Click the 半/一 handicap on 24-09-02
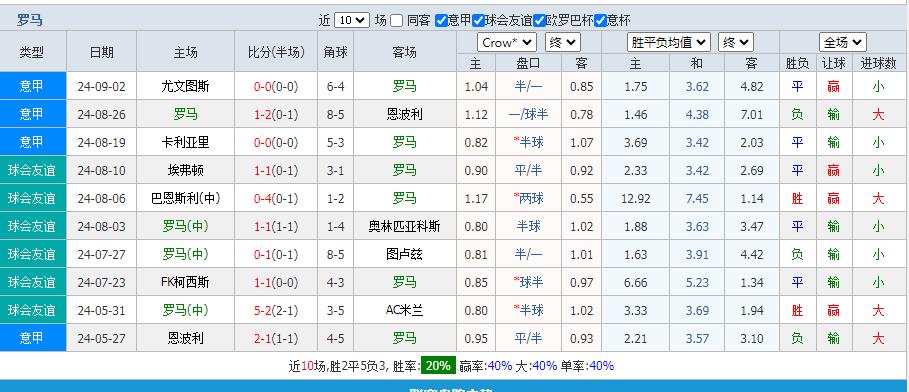The height and width of the screenshot is (392, 909). coord(528,86)
